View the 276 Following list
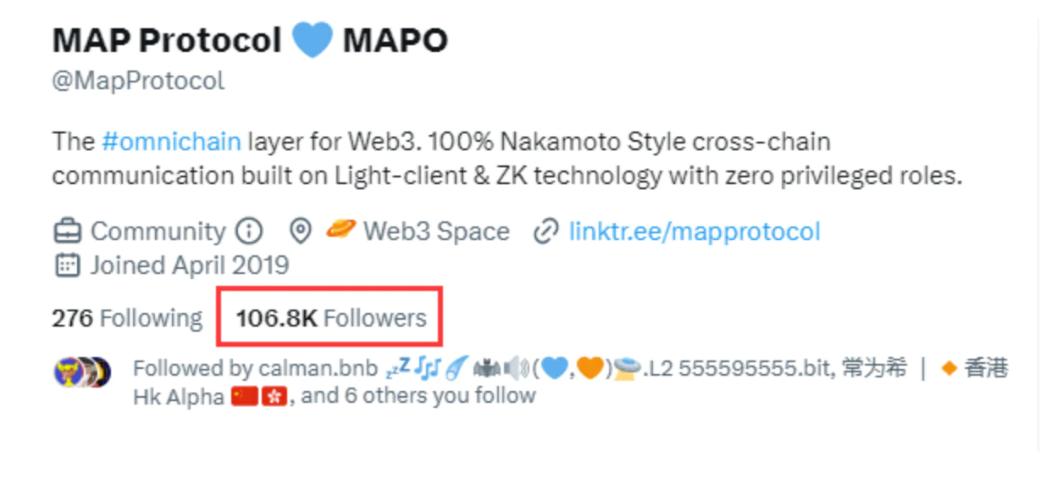The height and width of the screenshot is (503, 1054). tap(127, 319)
